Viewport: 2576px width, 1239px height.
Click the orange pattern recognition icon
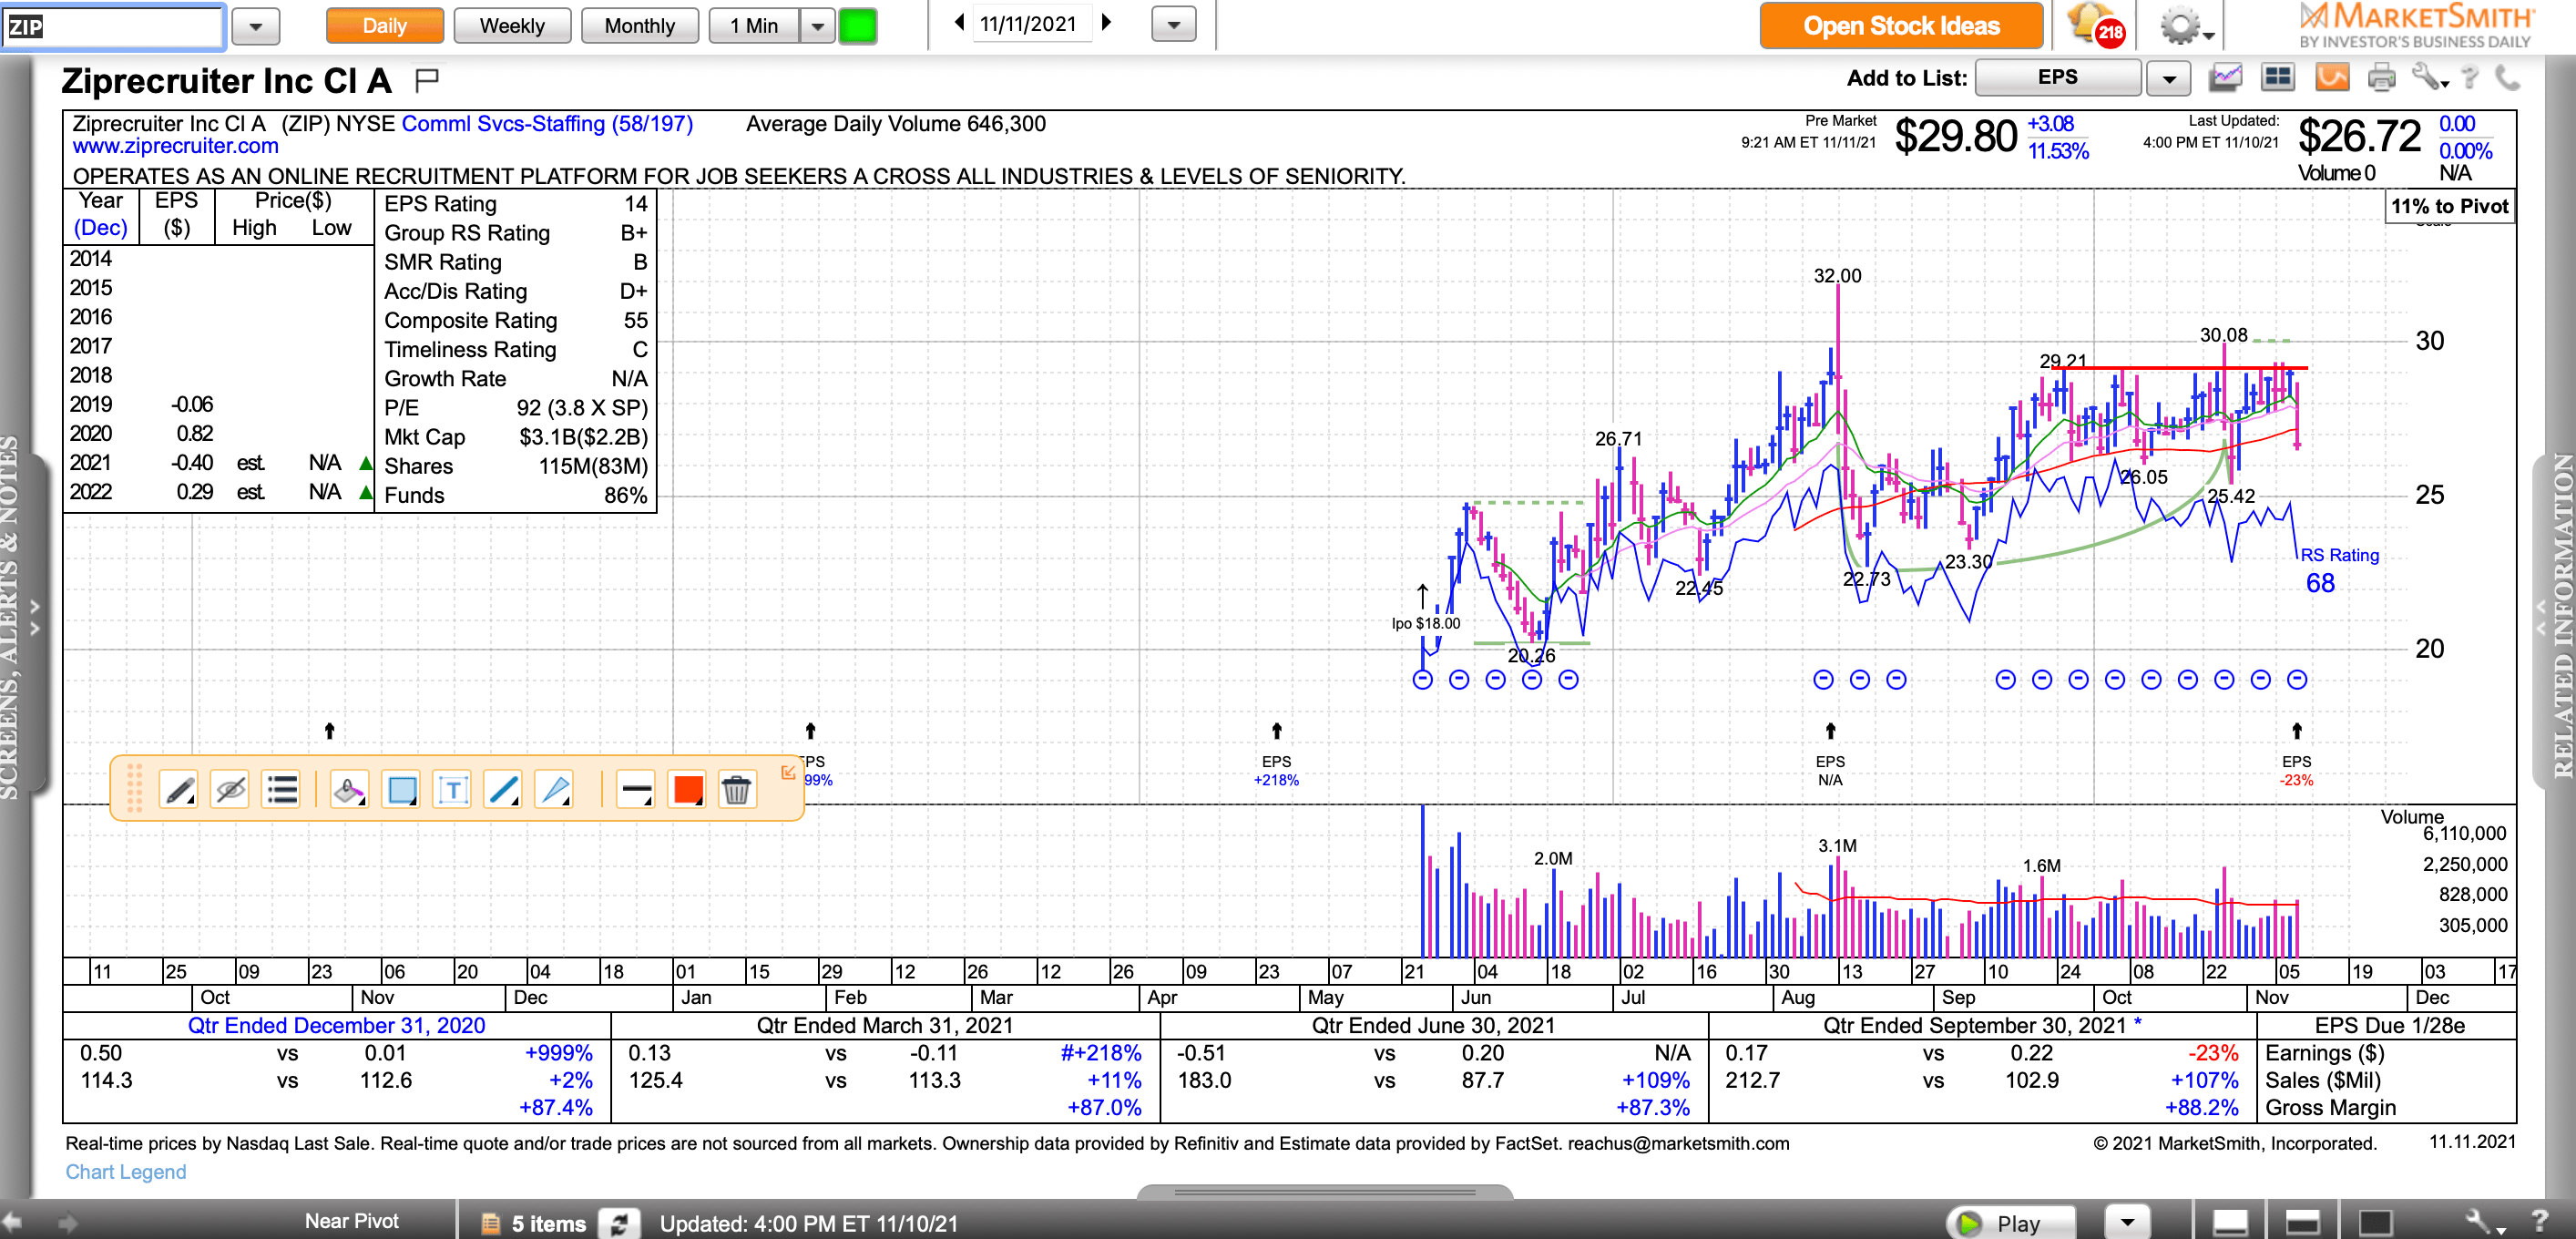pyautogui.click(x=2332, y=77)
